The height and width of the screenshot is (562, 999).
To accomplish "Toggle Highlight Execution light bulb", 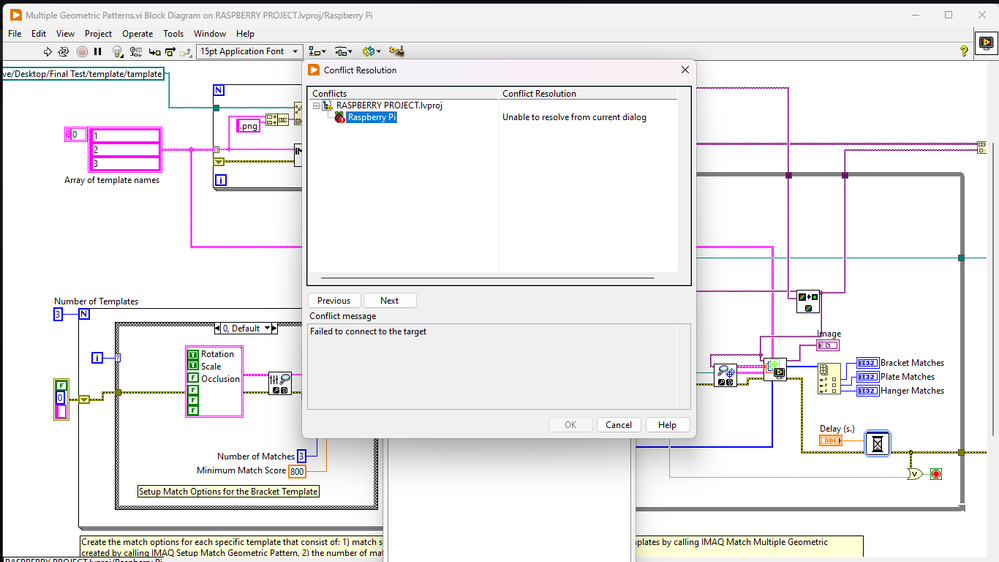I will 117,52.
